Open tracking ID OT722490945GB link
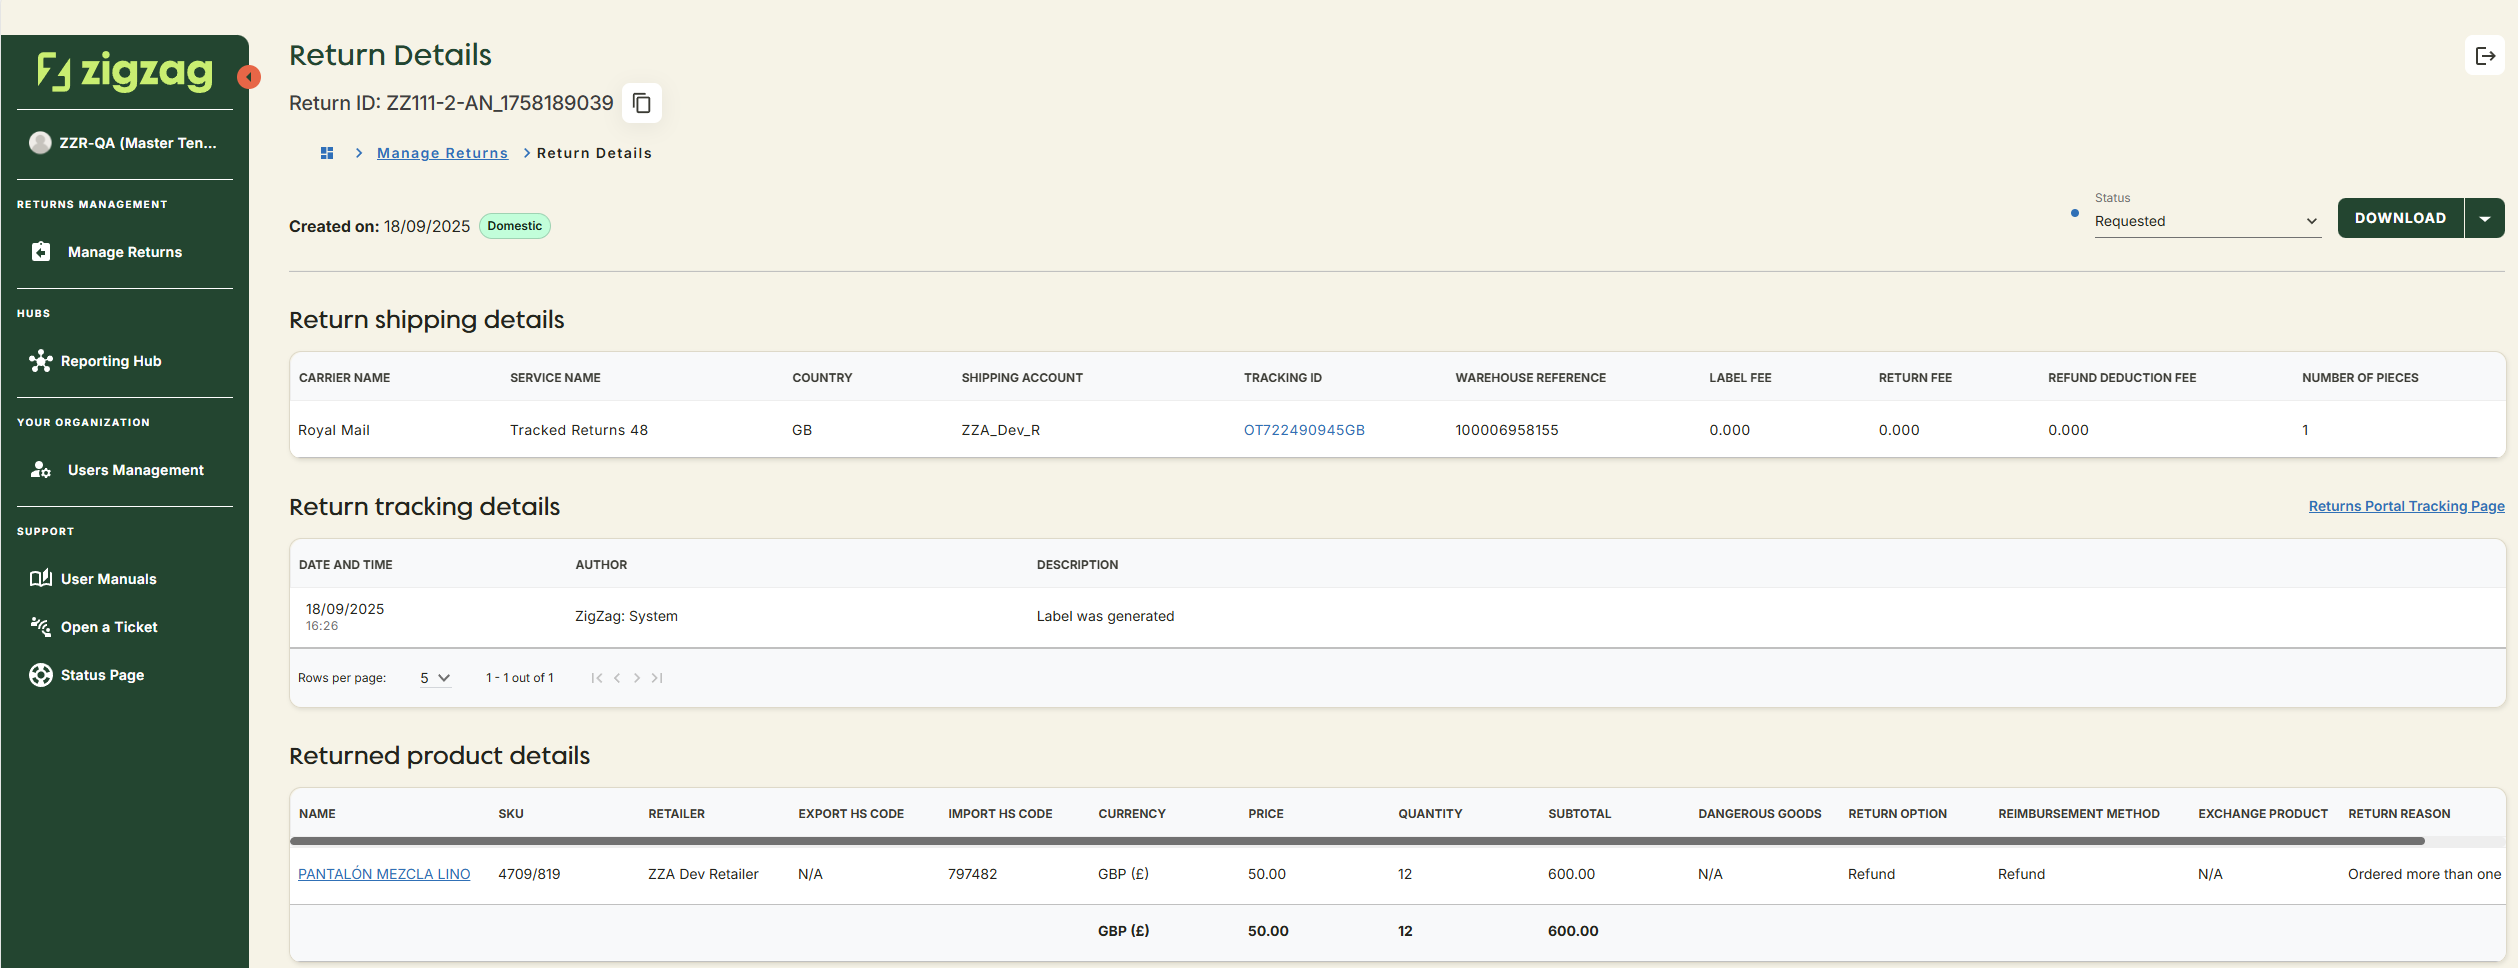This screenshot has width=2518, height=968. [1303, 430]
